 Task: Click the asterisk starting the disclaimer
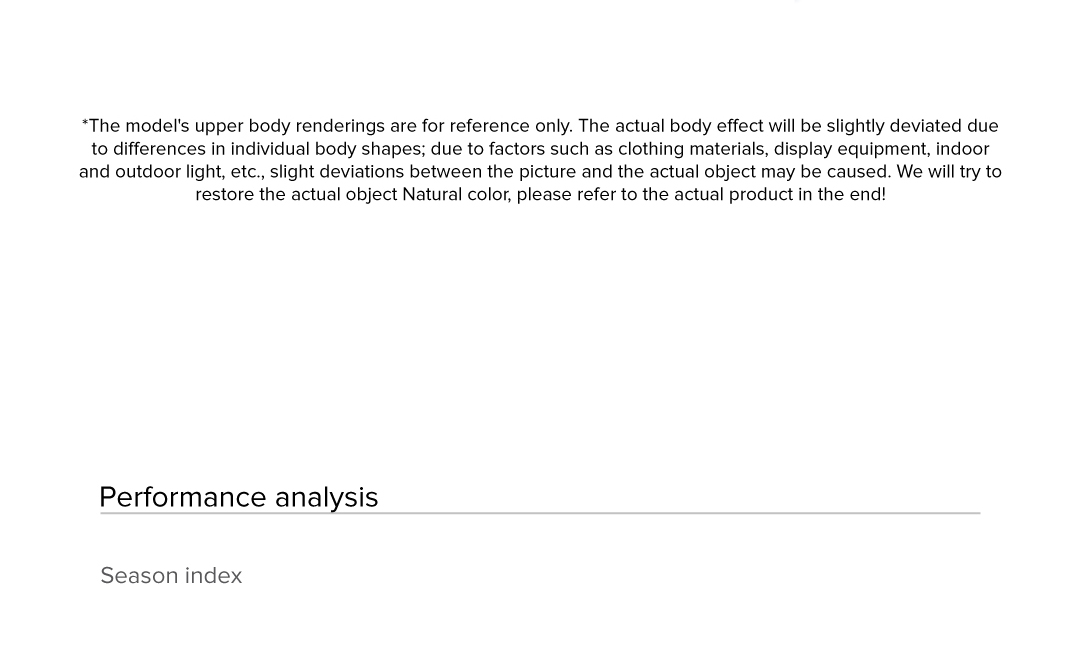(85, 124)
